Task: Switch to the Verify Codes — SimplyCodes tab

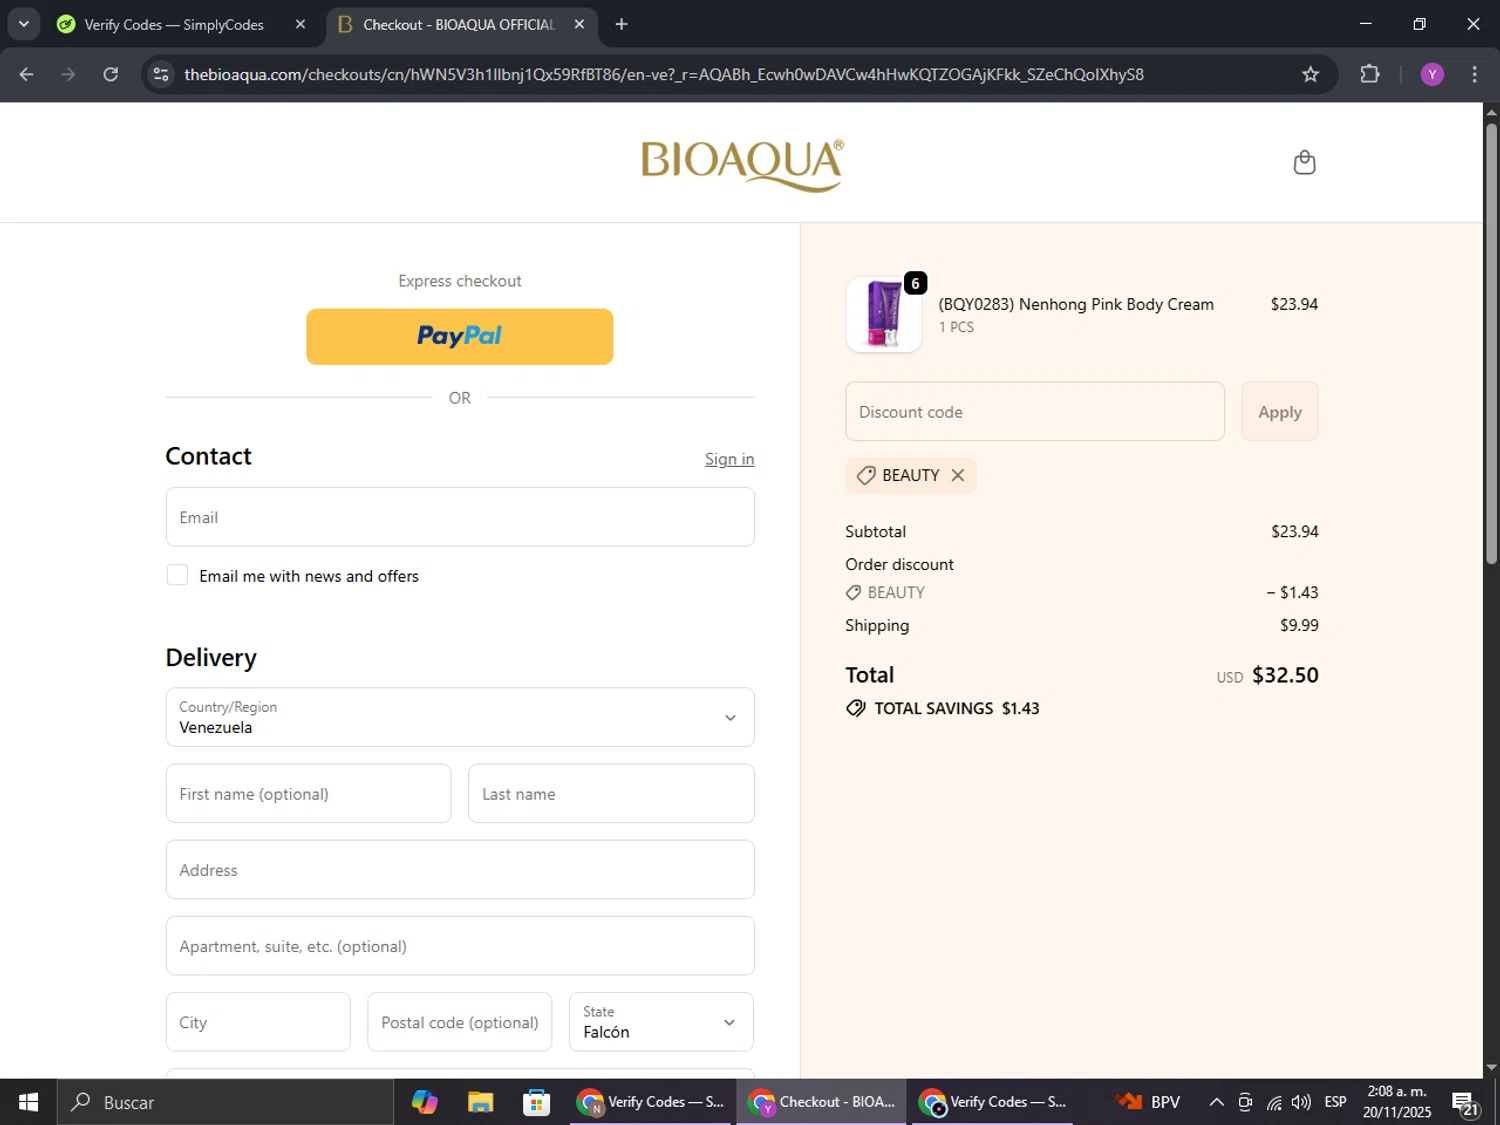Action: (174, 24)
